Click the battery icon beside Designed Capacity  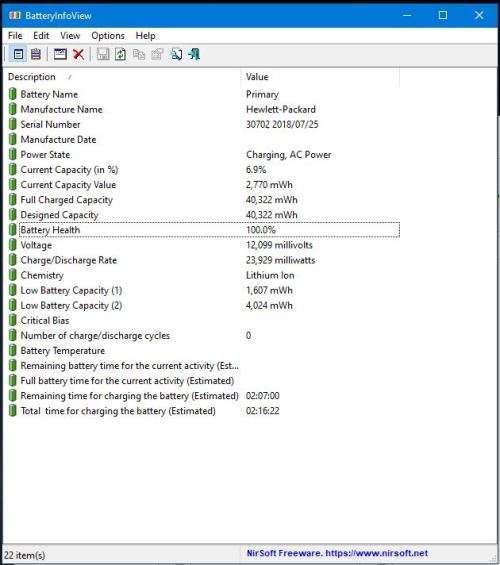[13, 215]
